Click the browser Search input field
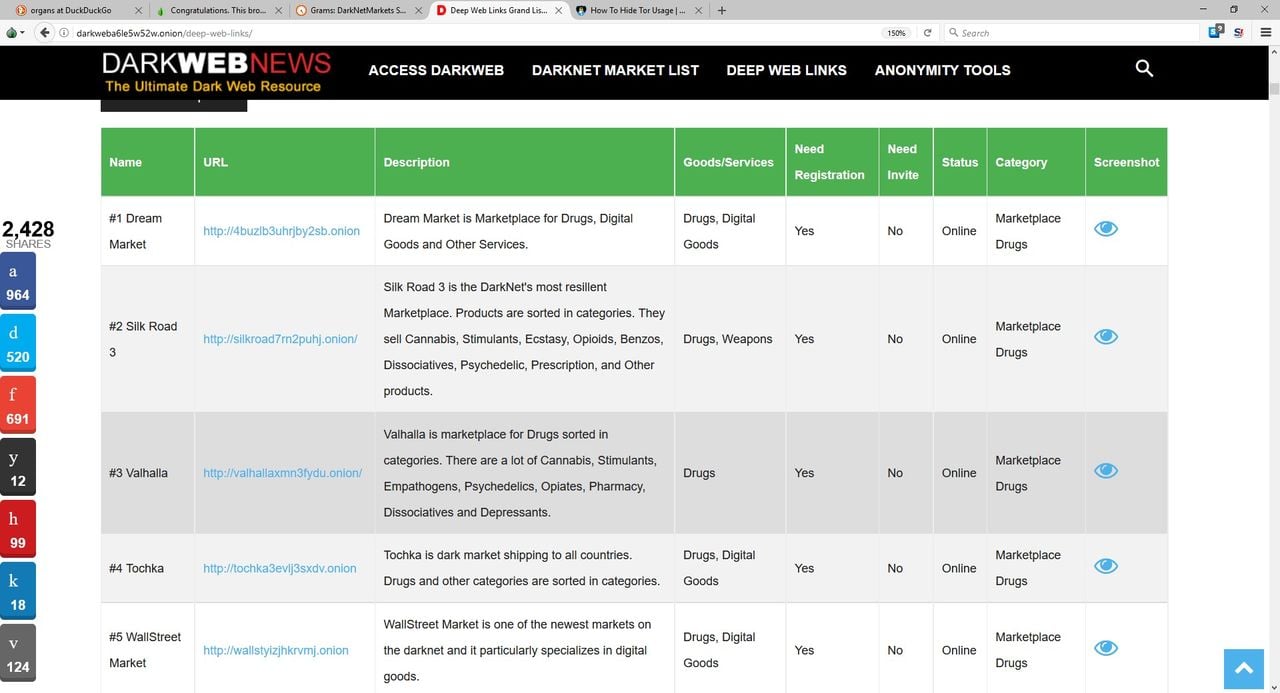 pos(1070,33)
